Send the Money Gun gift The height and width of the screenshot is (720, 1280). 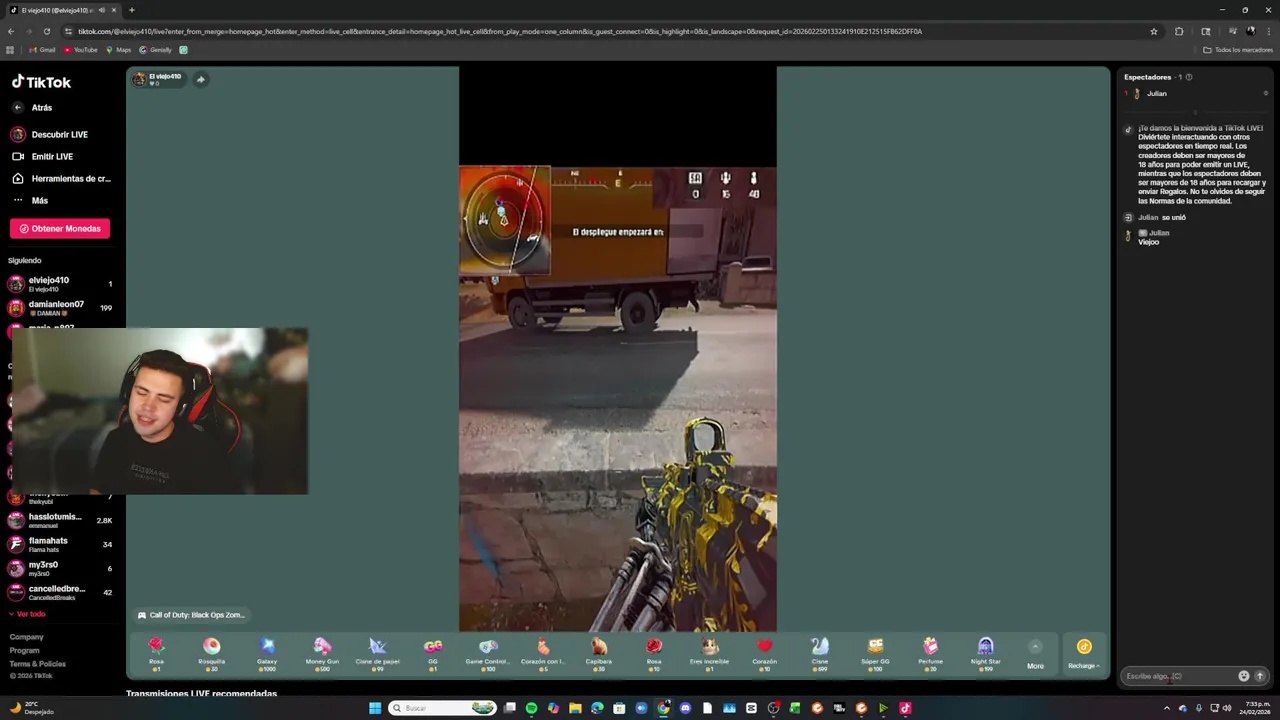tap(322, 653)
